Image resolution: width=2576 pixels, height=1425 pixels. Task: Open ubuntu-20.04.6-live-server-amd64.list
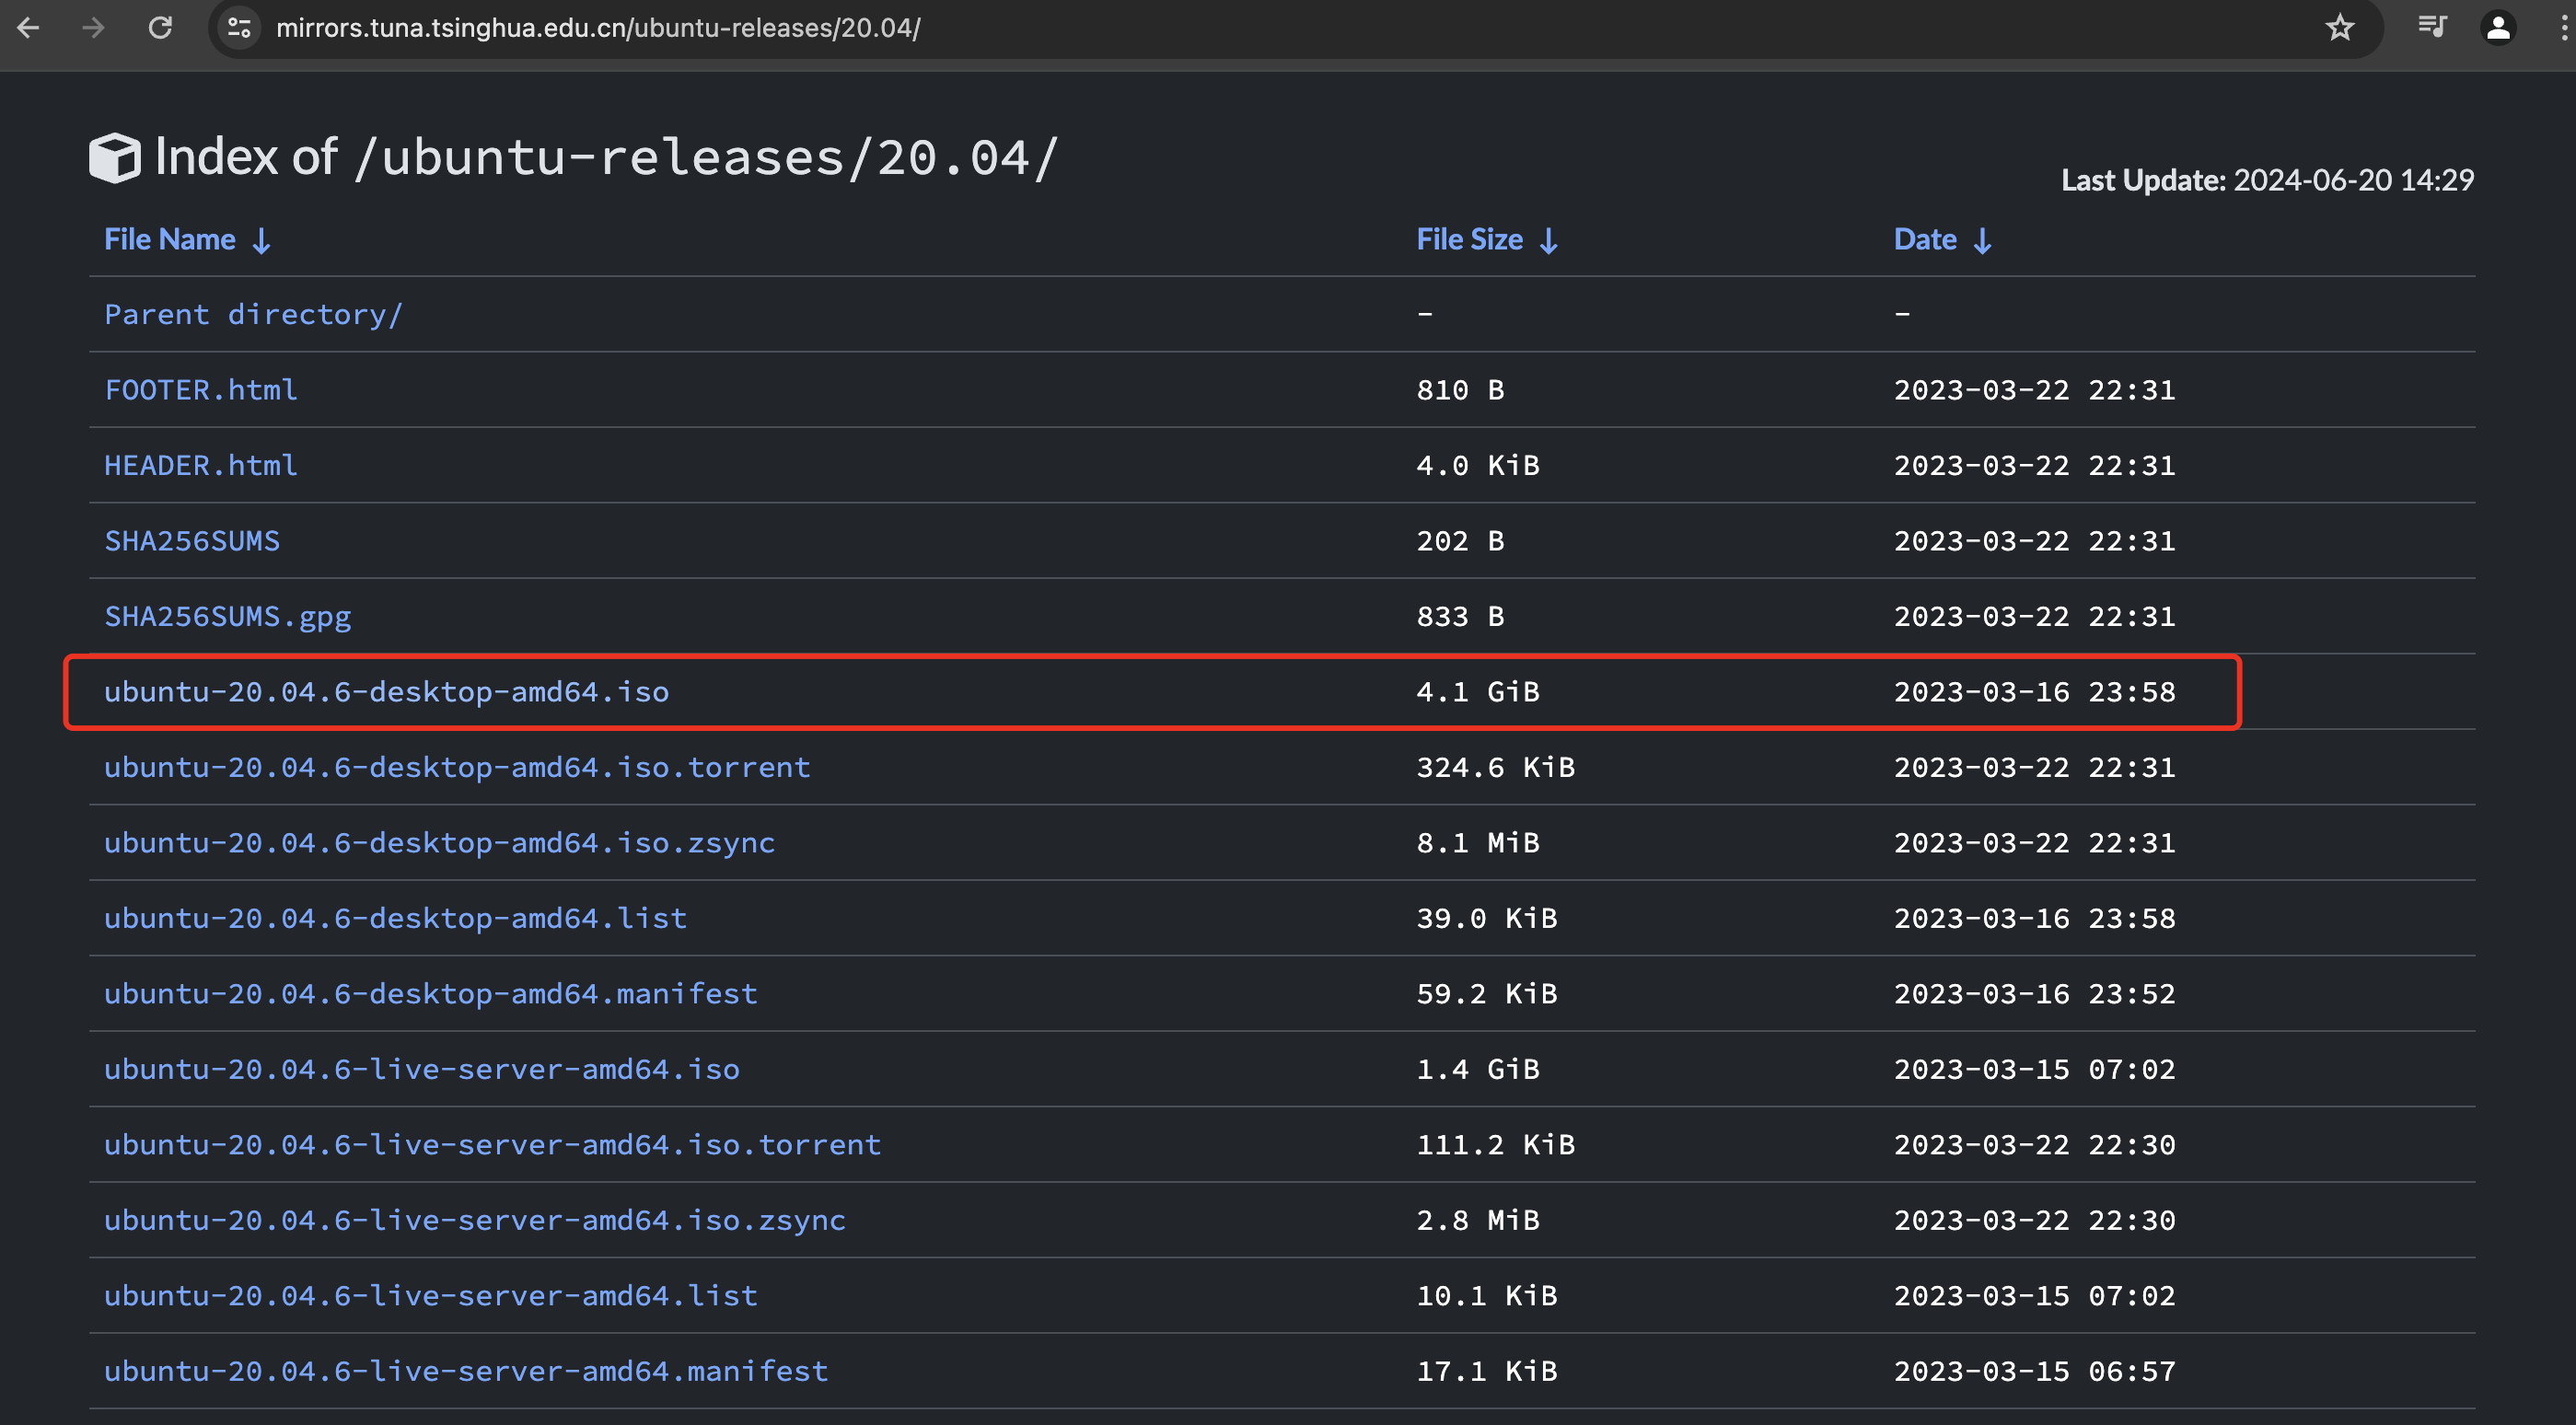(x=431, y=1295)
